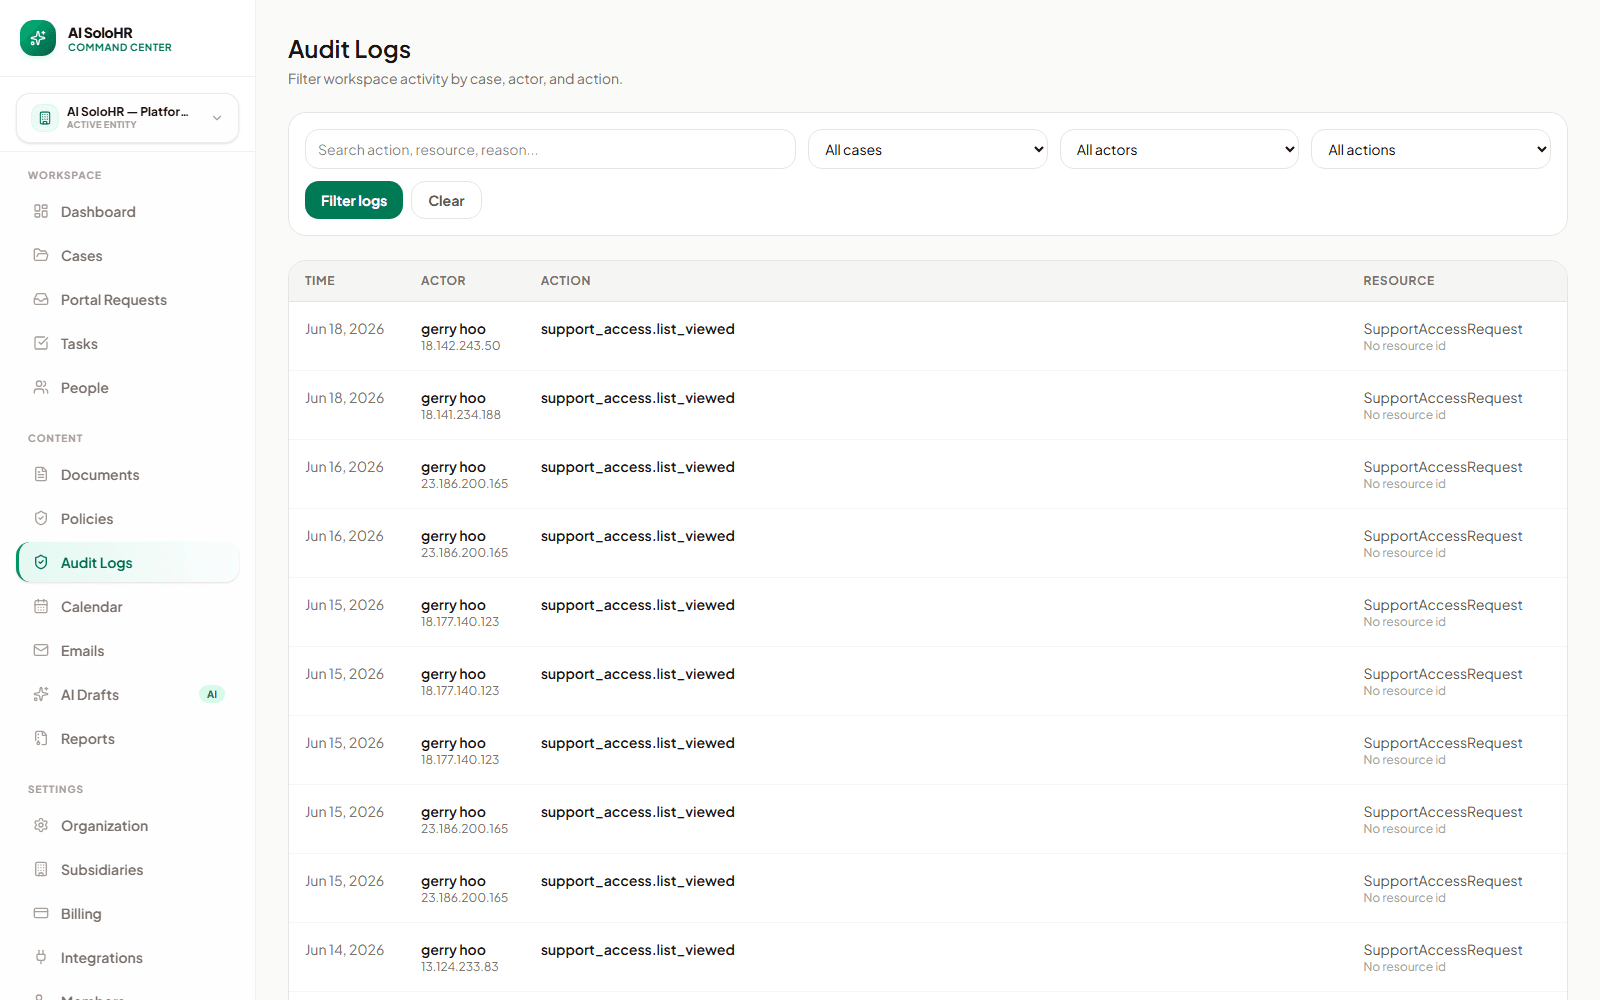Click the Calendar icon in sidebar
Screen dimensions: 1600x1000
click(41, 606)
